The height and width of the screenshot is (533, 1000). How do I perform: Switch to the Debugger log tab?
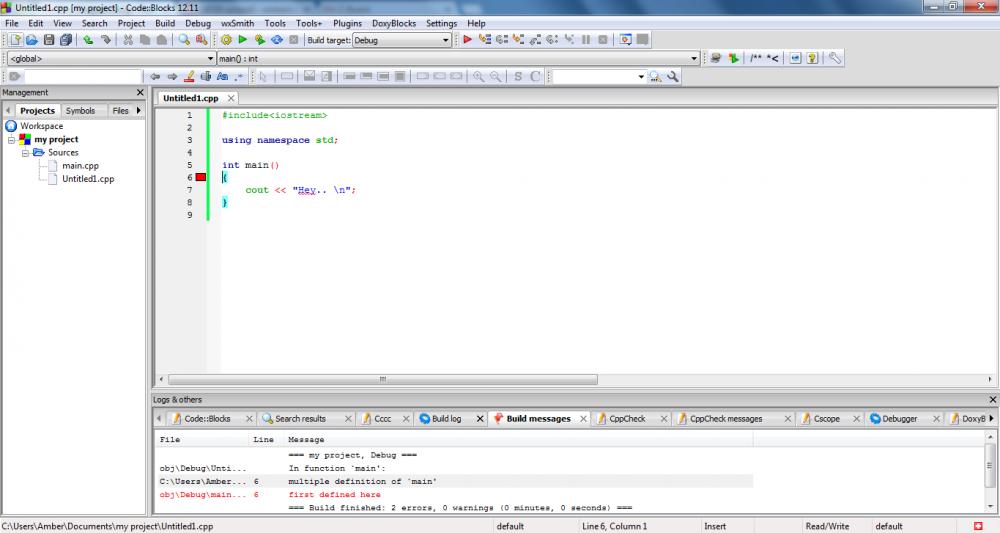(900, 419)
